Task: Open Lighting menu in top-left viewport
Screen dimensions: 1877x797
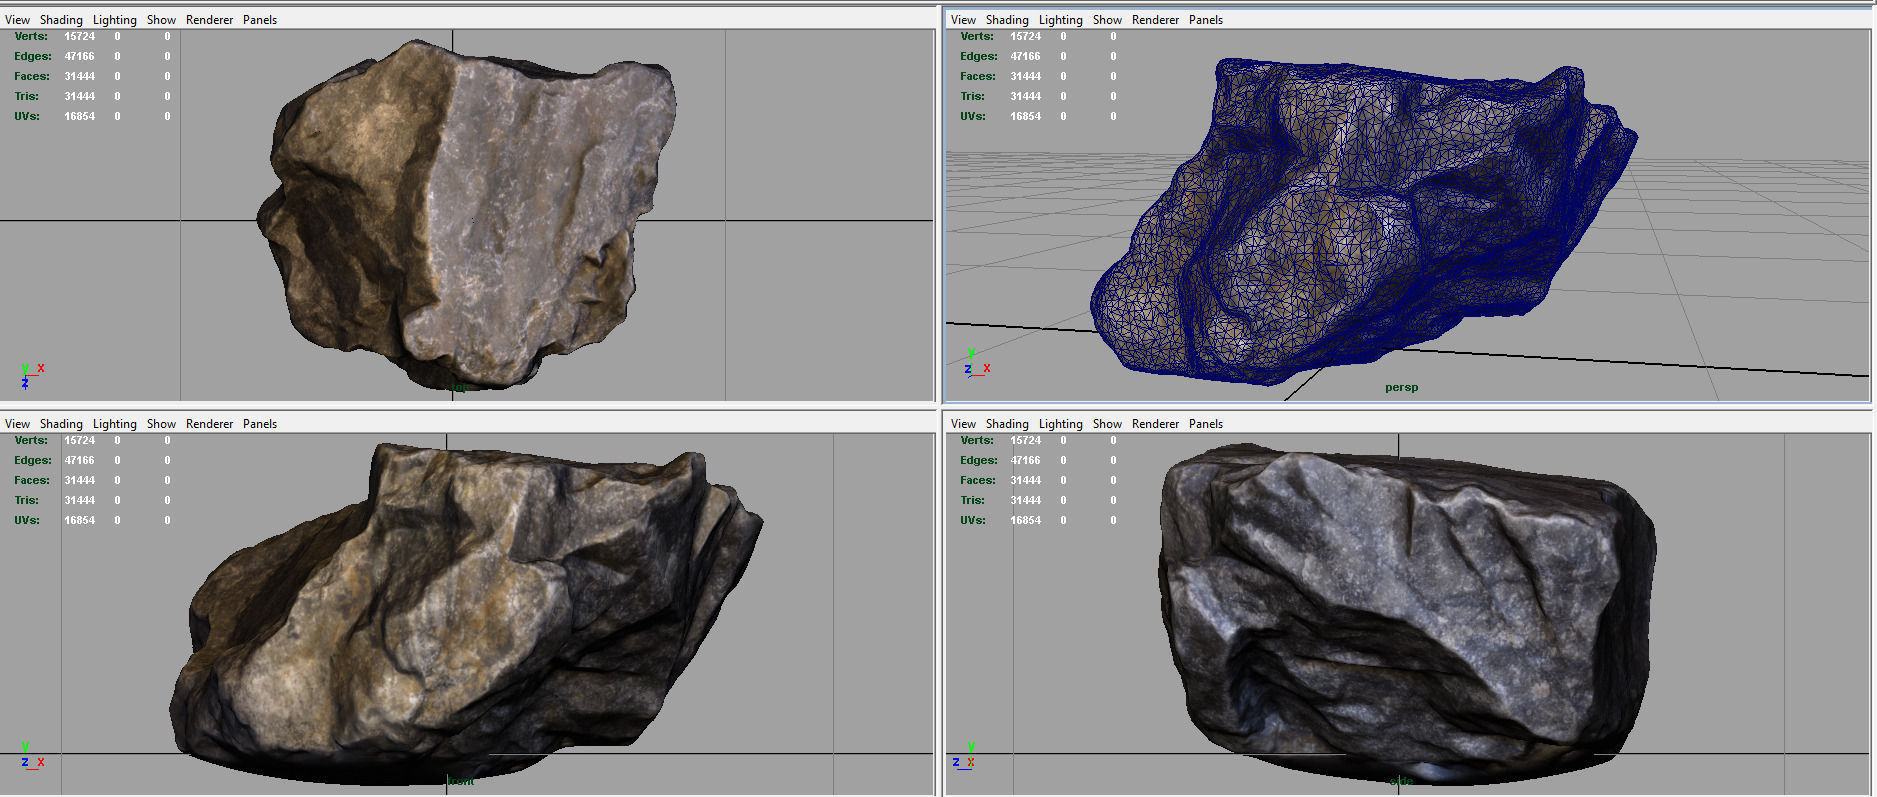Action: coord(115,20)
